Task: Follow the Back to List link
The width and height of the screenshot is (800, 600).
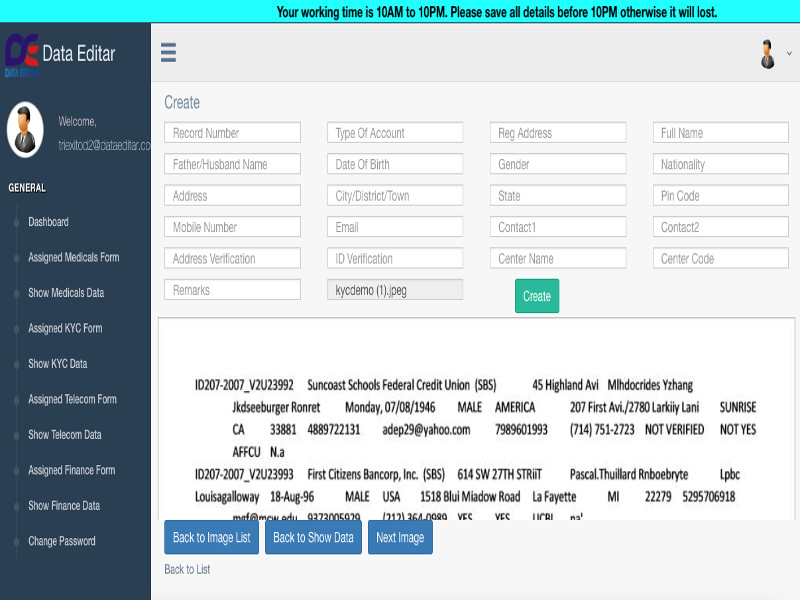Action: coord(187,569)
